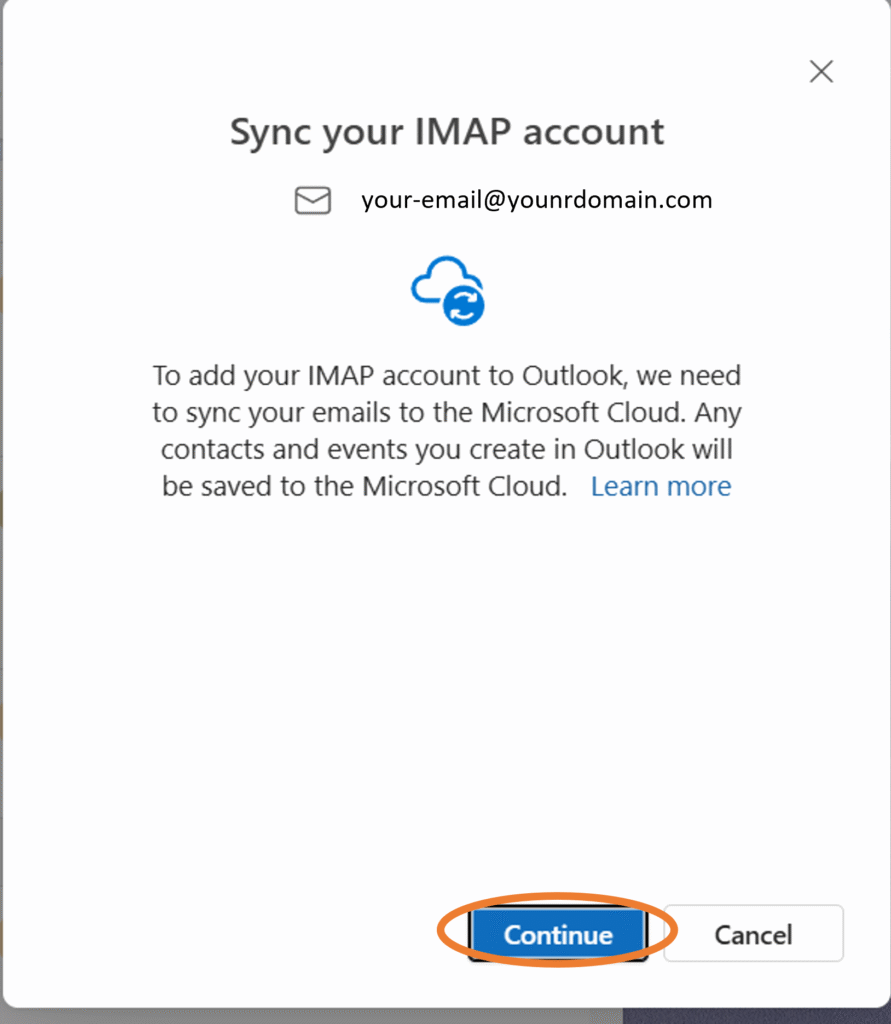Confirm syncing with the Continue button
This screenshot has height=1024, width=891.
558,934
